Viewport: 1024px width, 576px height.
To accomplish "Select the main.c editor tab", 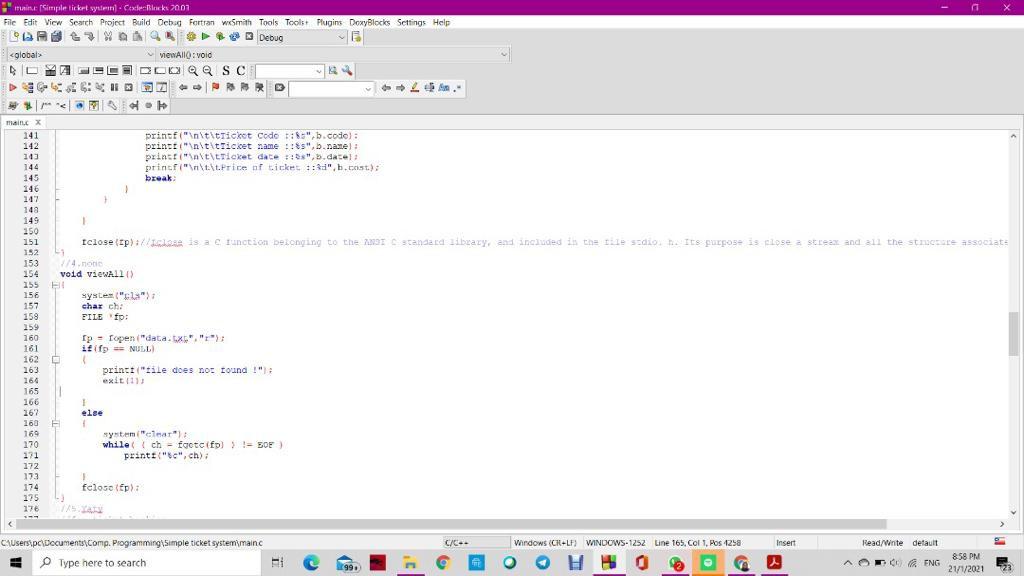I will [x=18, y=122].
